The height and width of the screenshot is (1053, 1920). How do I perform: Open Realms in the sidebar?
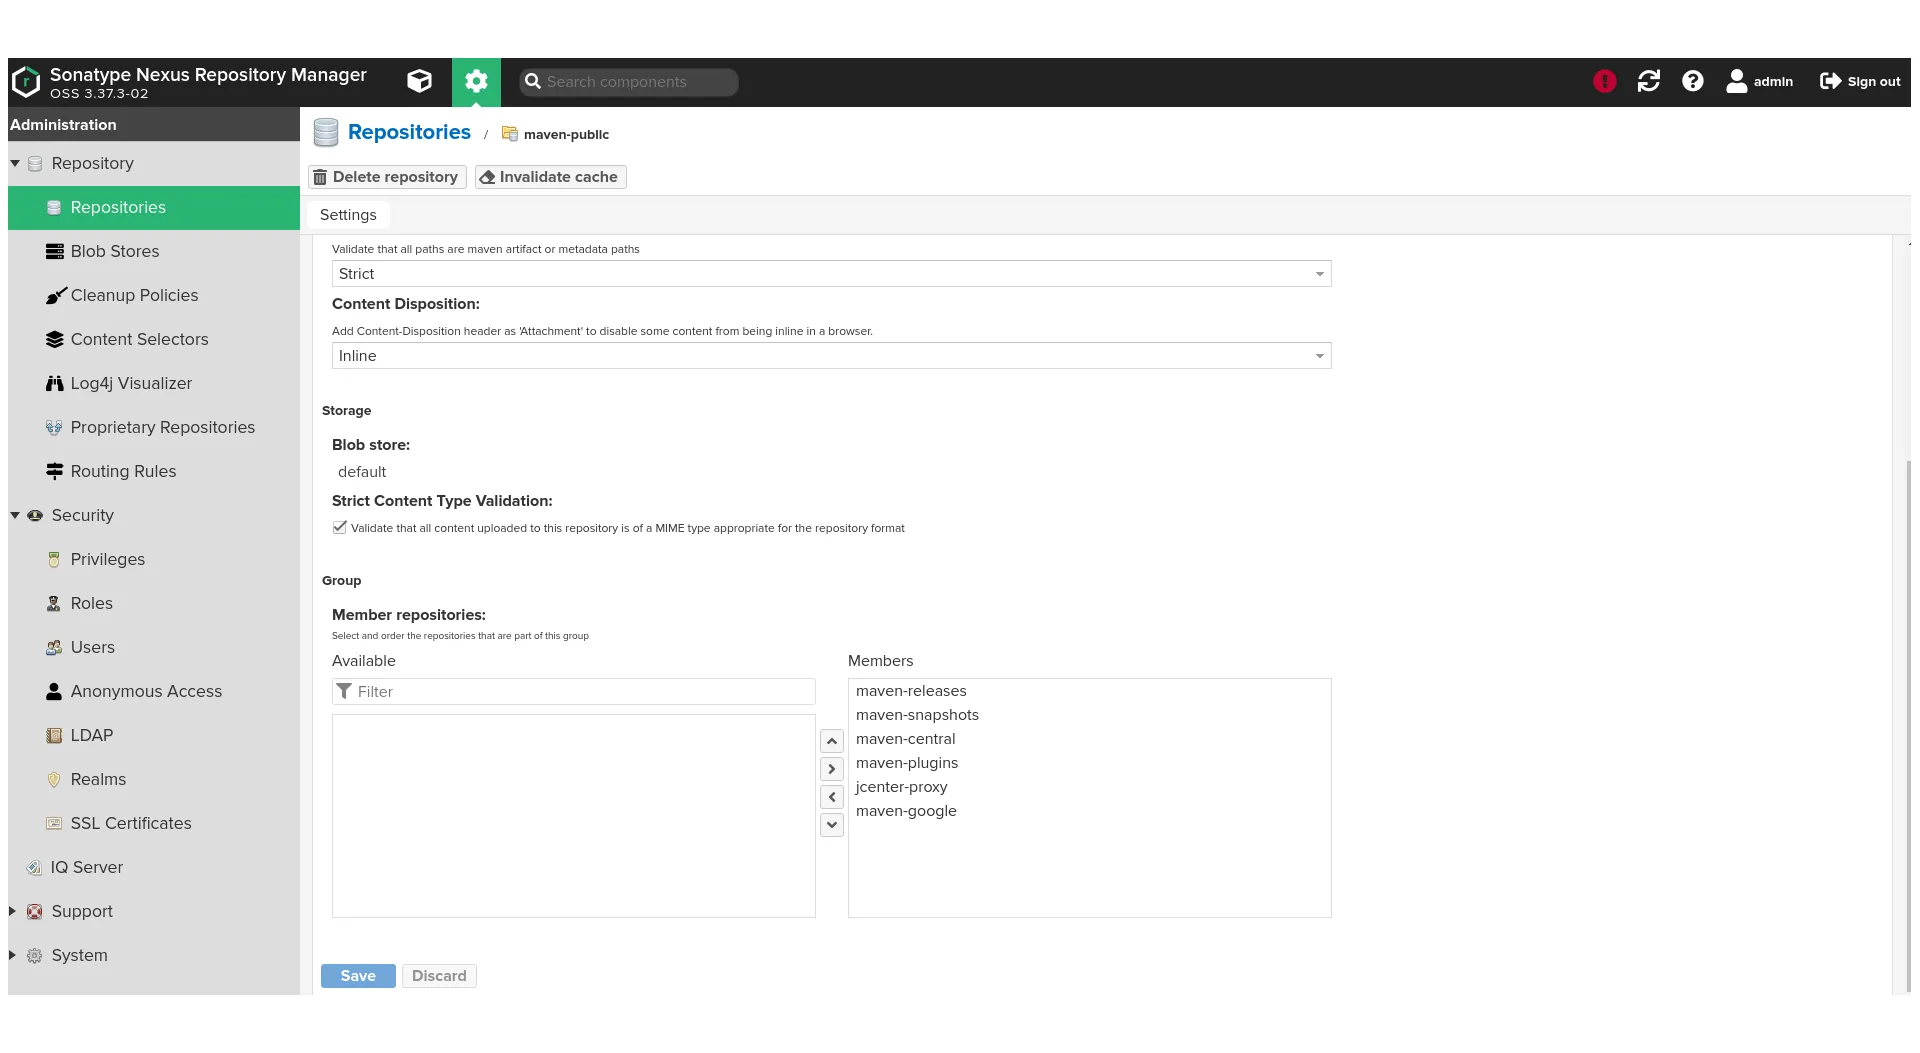[x=154, y=780]
